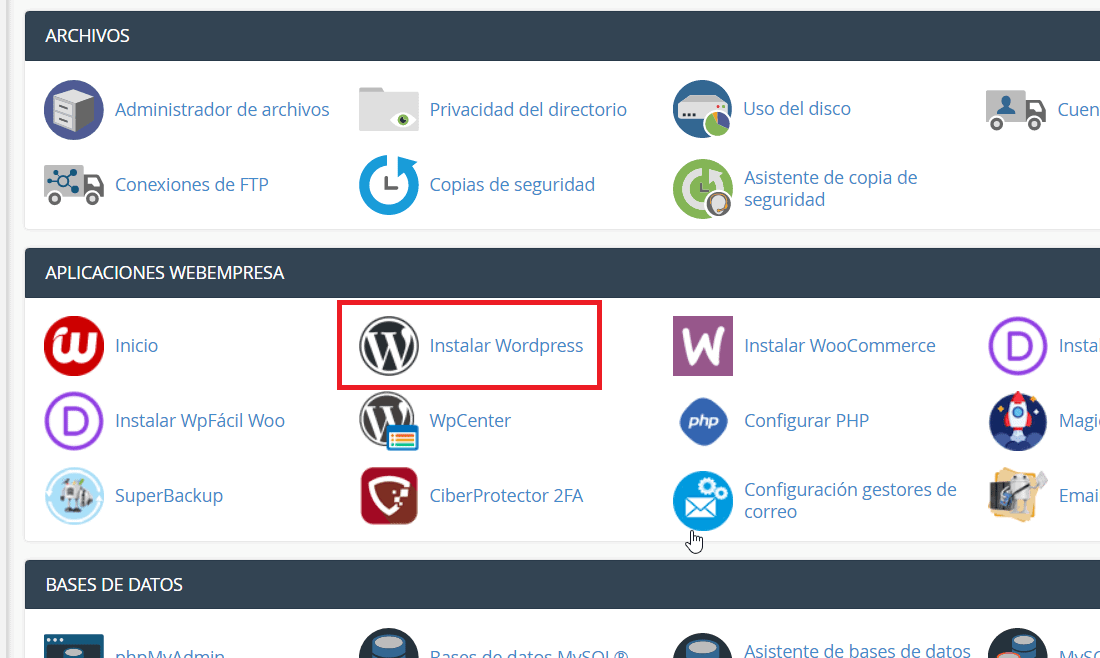Open the Instalar WpFácil Woo link
This screenshot has height=658, width=1100.
(200, 421)
